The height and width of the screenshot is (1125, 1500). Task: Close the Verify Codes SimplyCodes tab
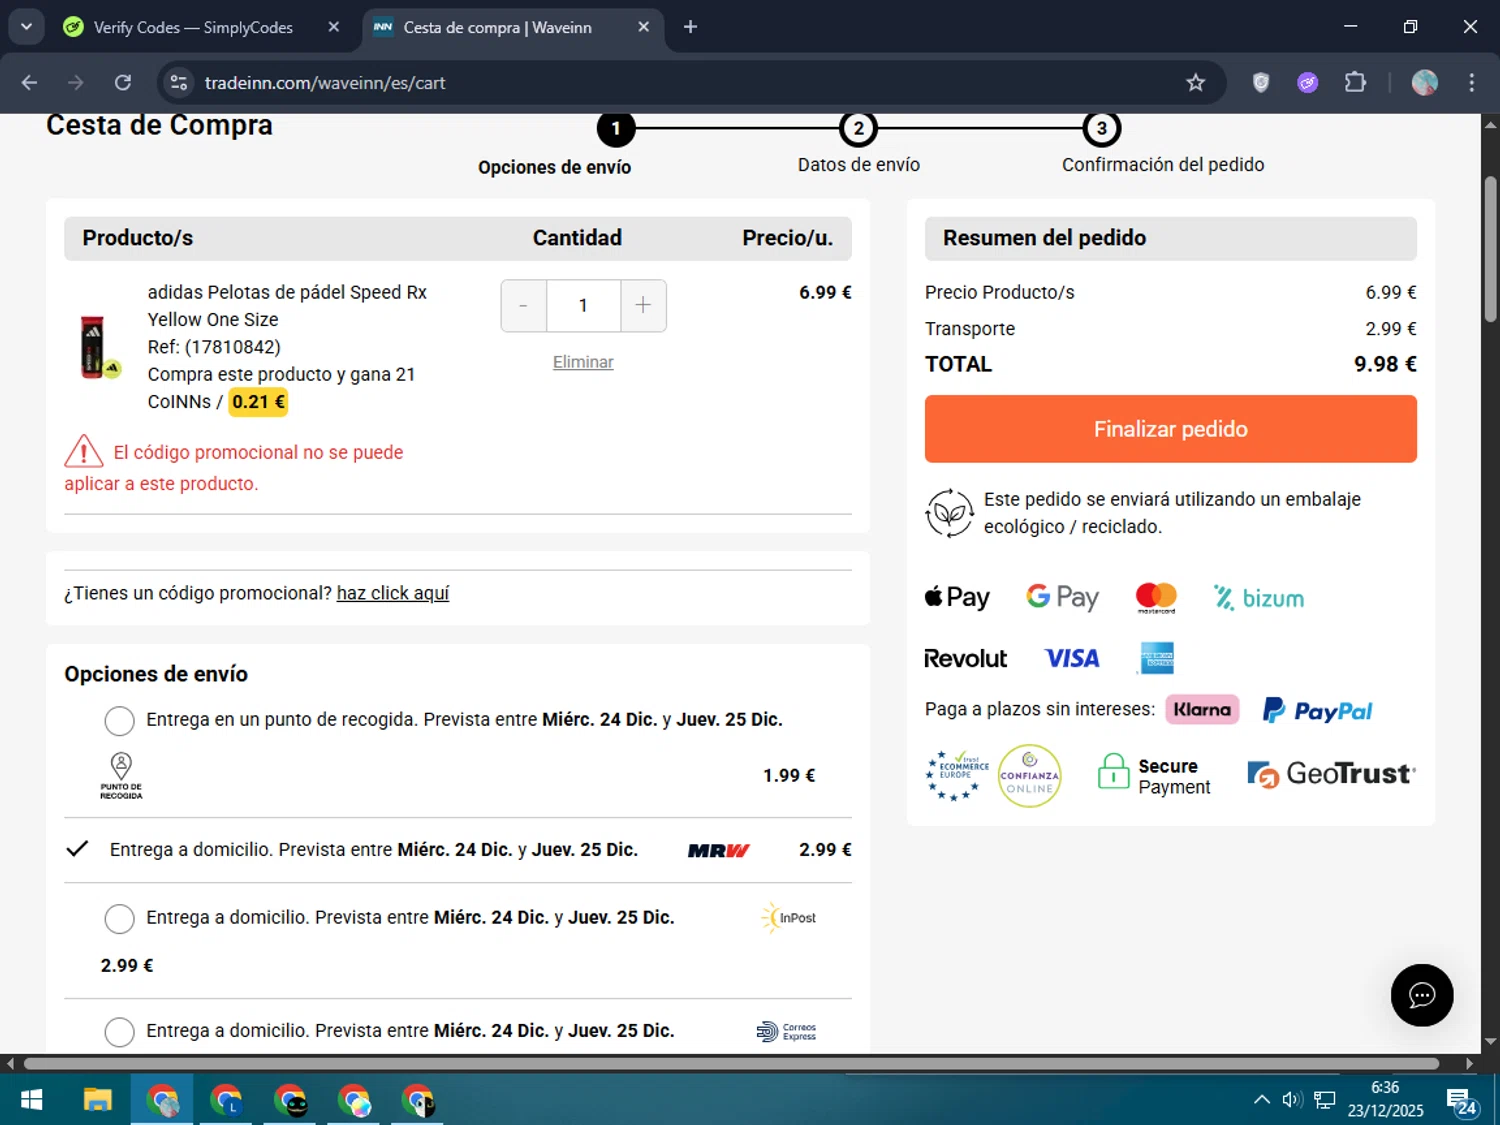pyautogui.click(x=334, y=27)
